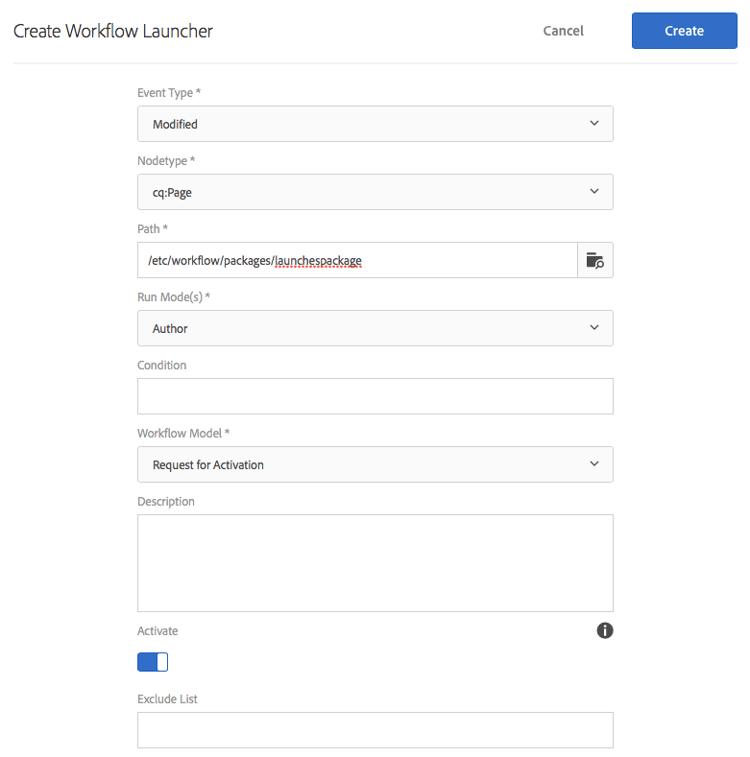Click the Activate info icon

tap(605, 631)
